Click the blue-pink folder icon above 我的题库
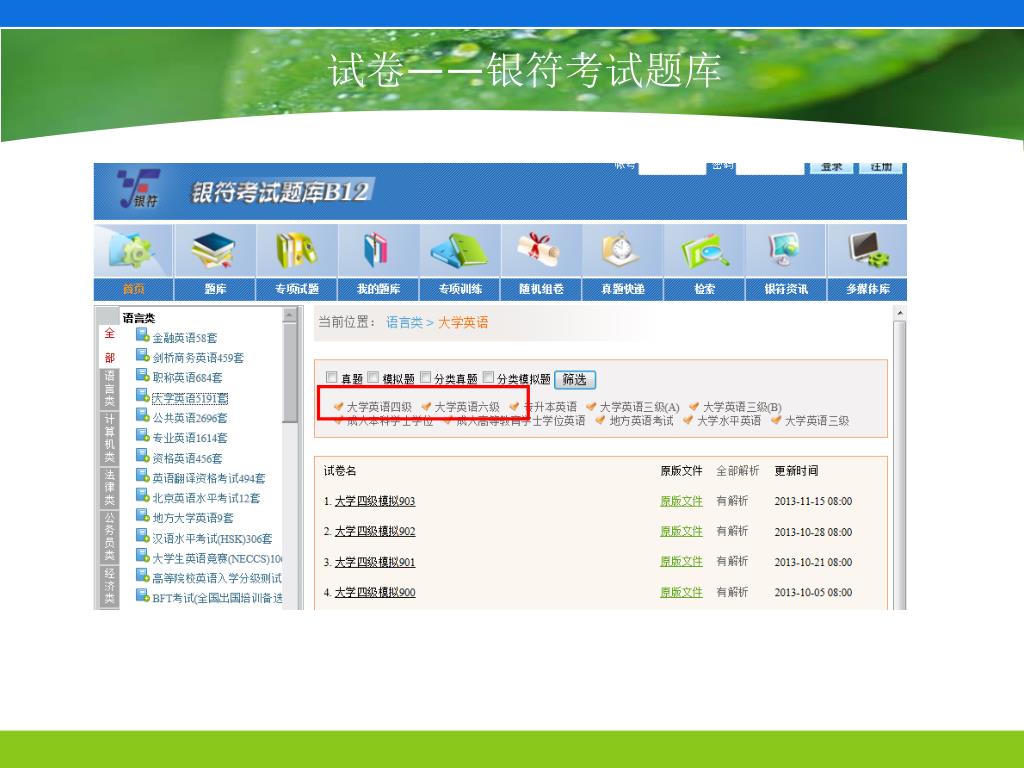This screenshot has height=768, width=1024. click(376, 250)
